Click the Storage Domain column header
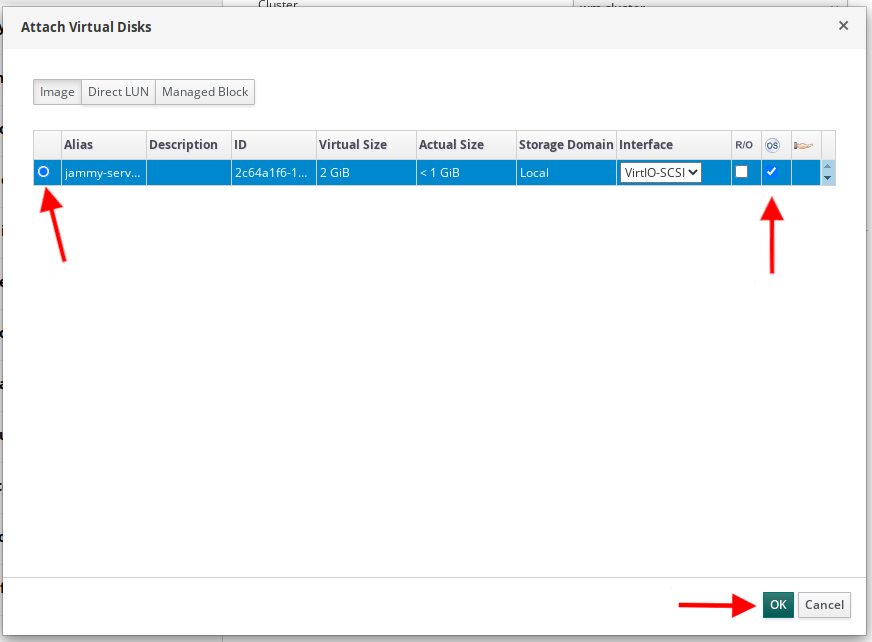This screenshot has height=642, width=872. point(565,145)
